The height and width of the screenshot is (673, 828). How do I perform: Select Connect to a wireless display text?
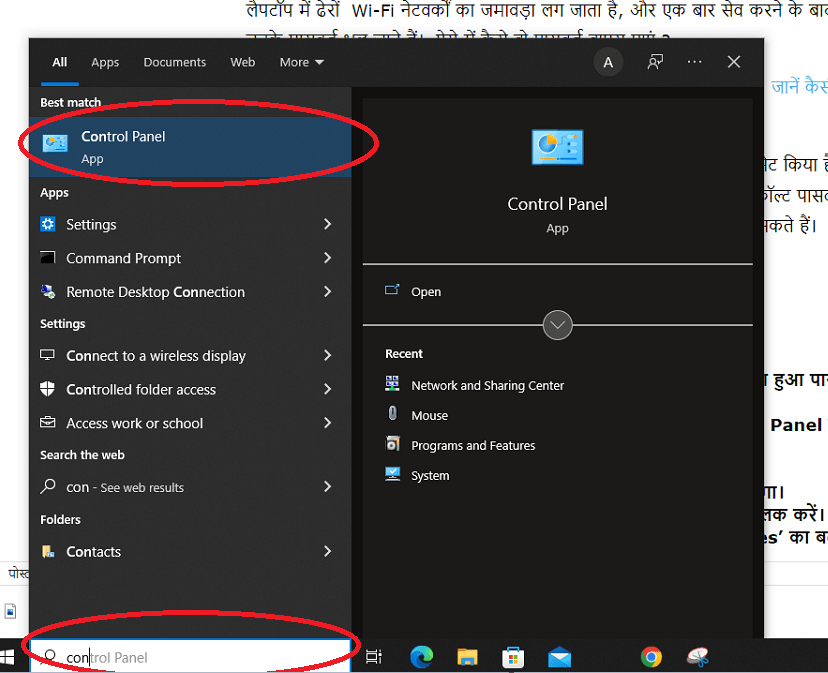(156, 356)
